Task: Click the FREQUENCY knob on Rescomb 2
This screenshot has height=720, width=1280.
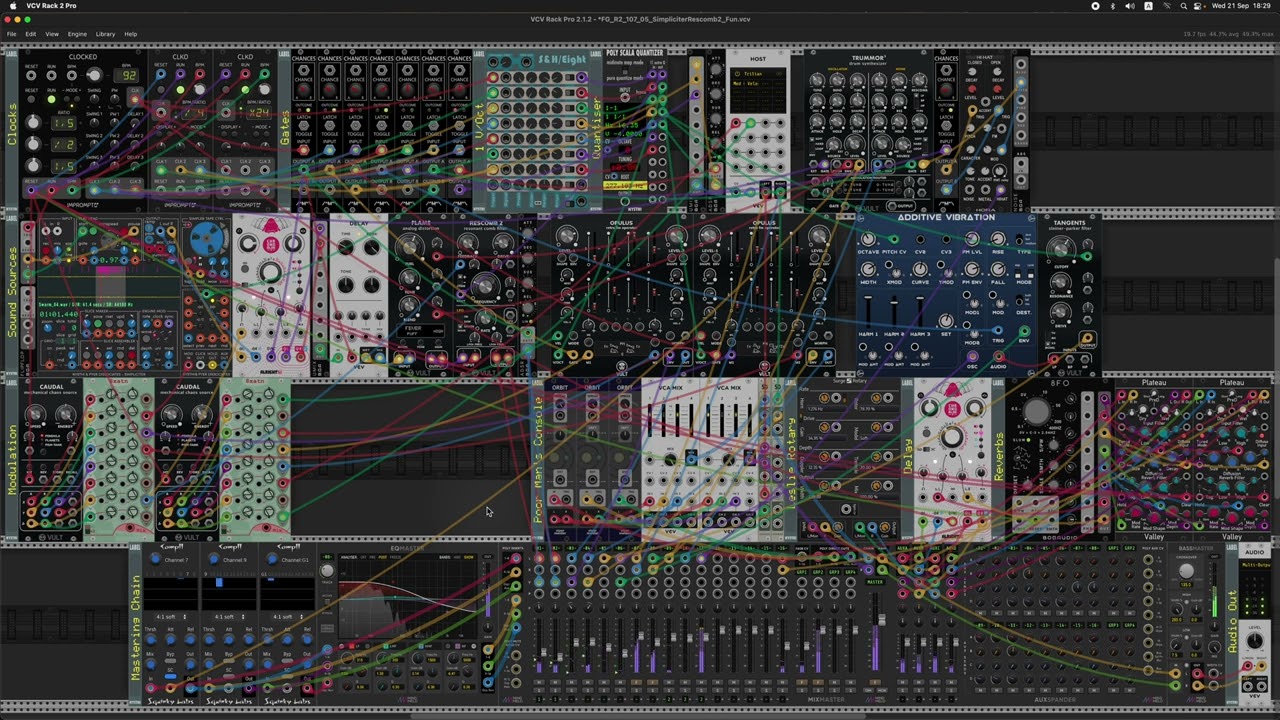Action: pyautogui.click(x=484, y=285)
